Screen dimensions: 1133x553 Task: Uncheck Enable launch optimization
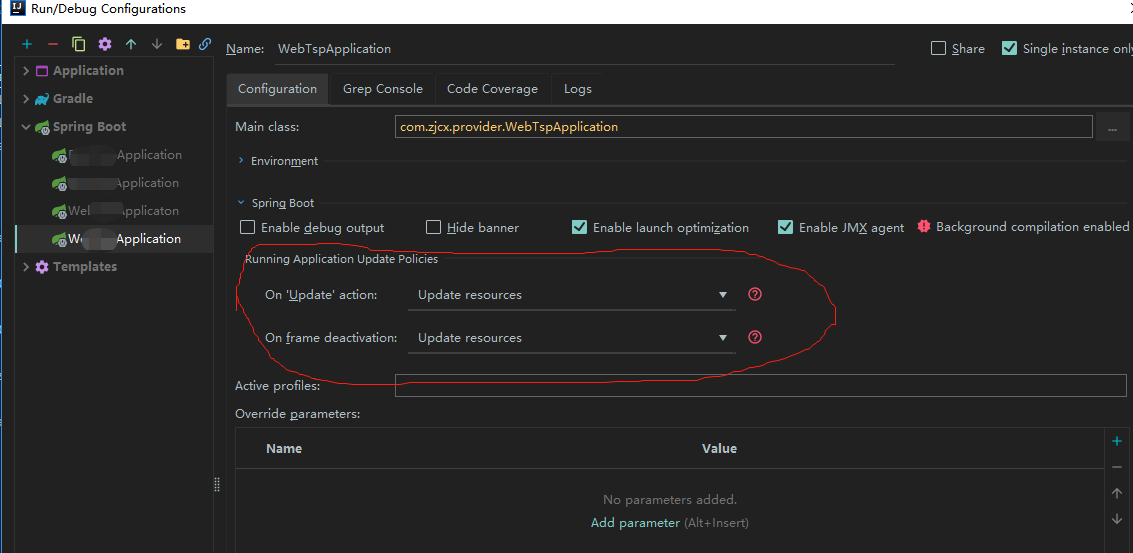[579, 228]
